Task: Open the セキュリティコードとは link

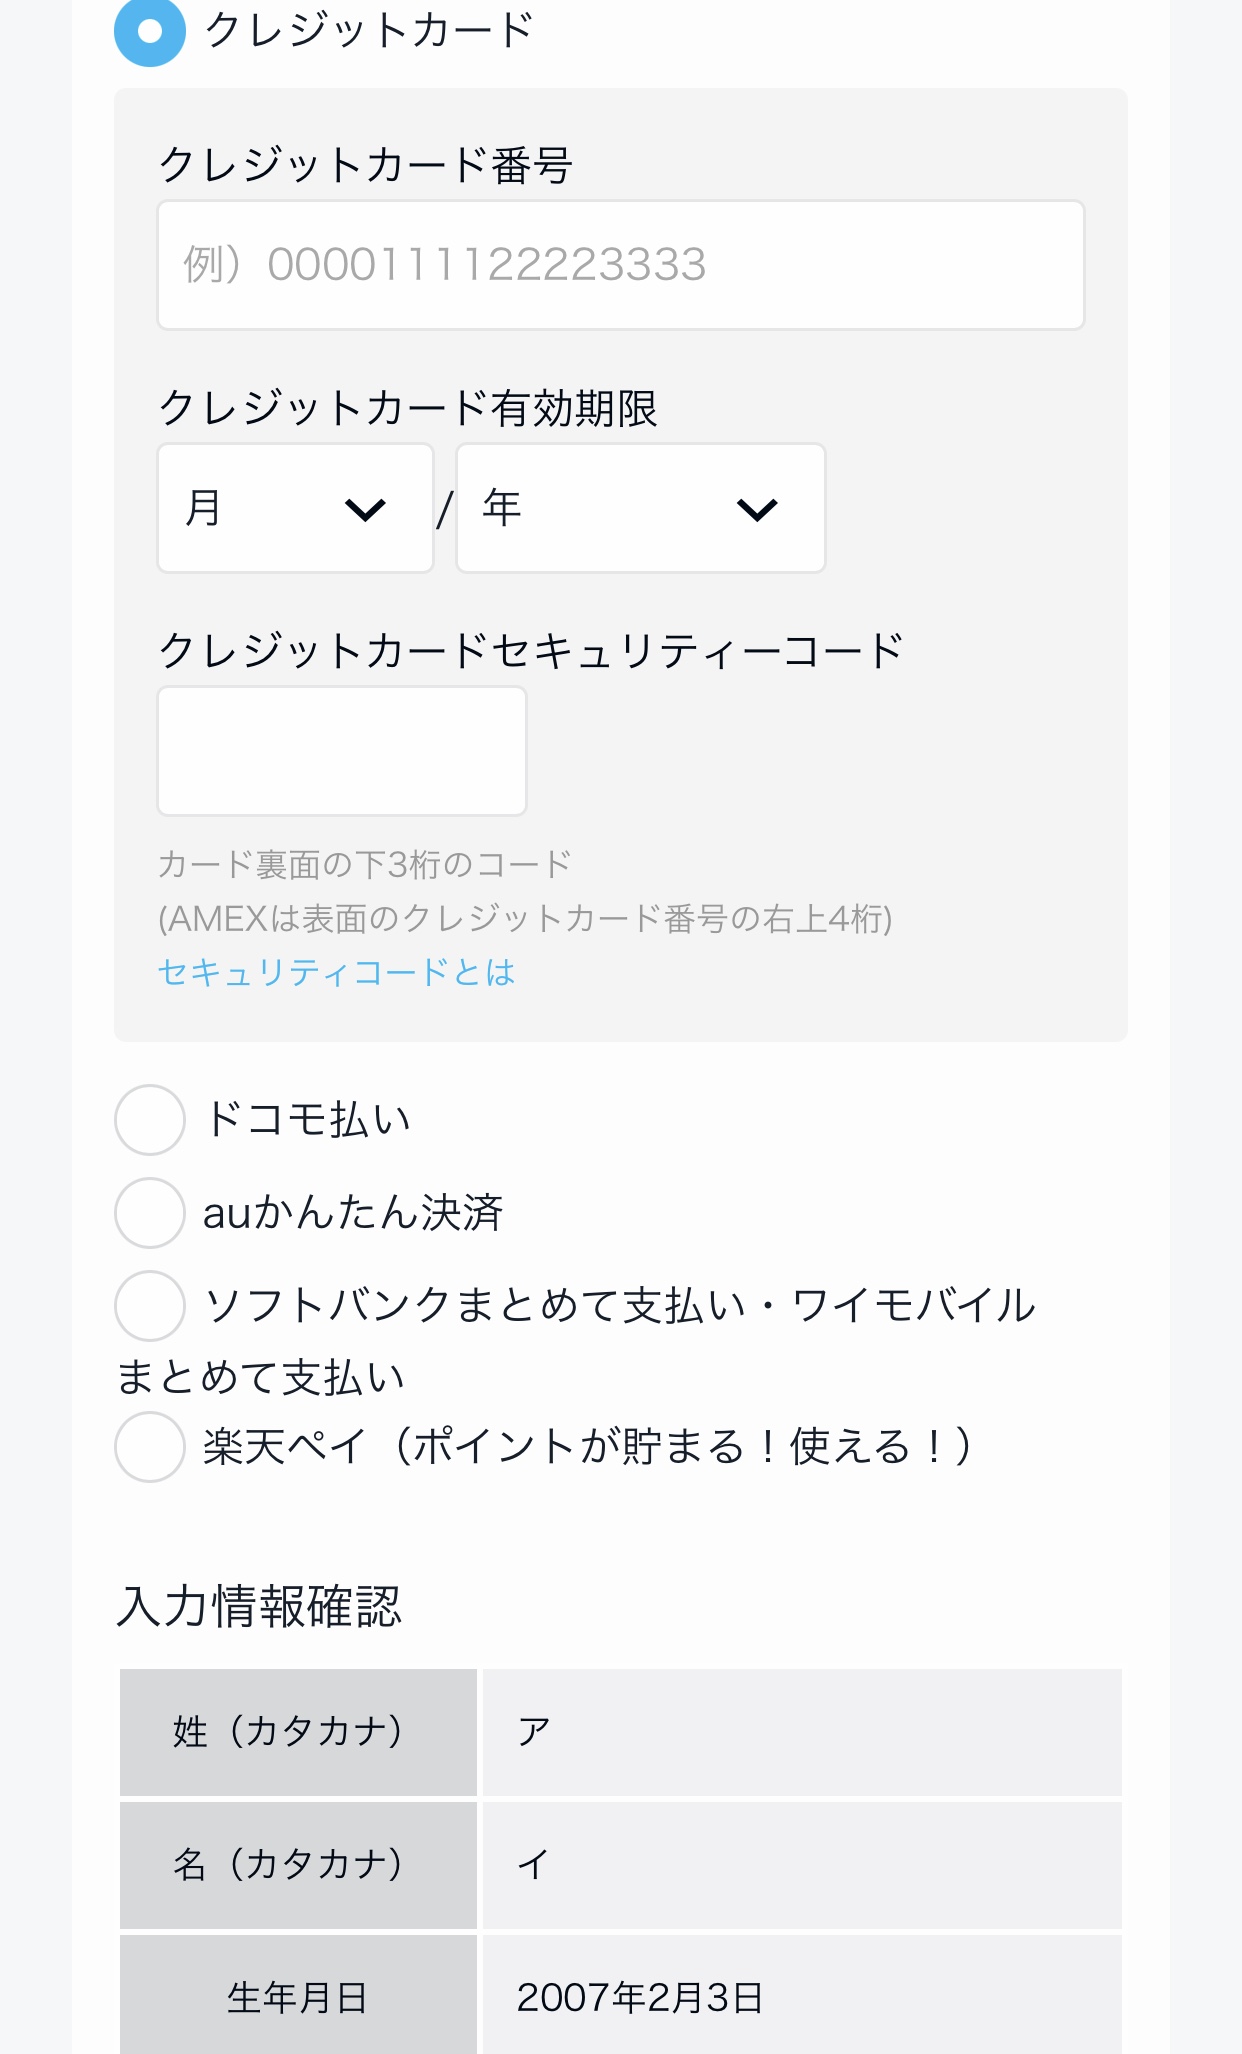Action: click(336, 972)
